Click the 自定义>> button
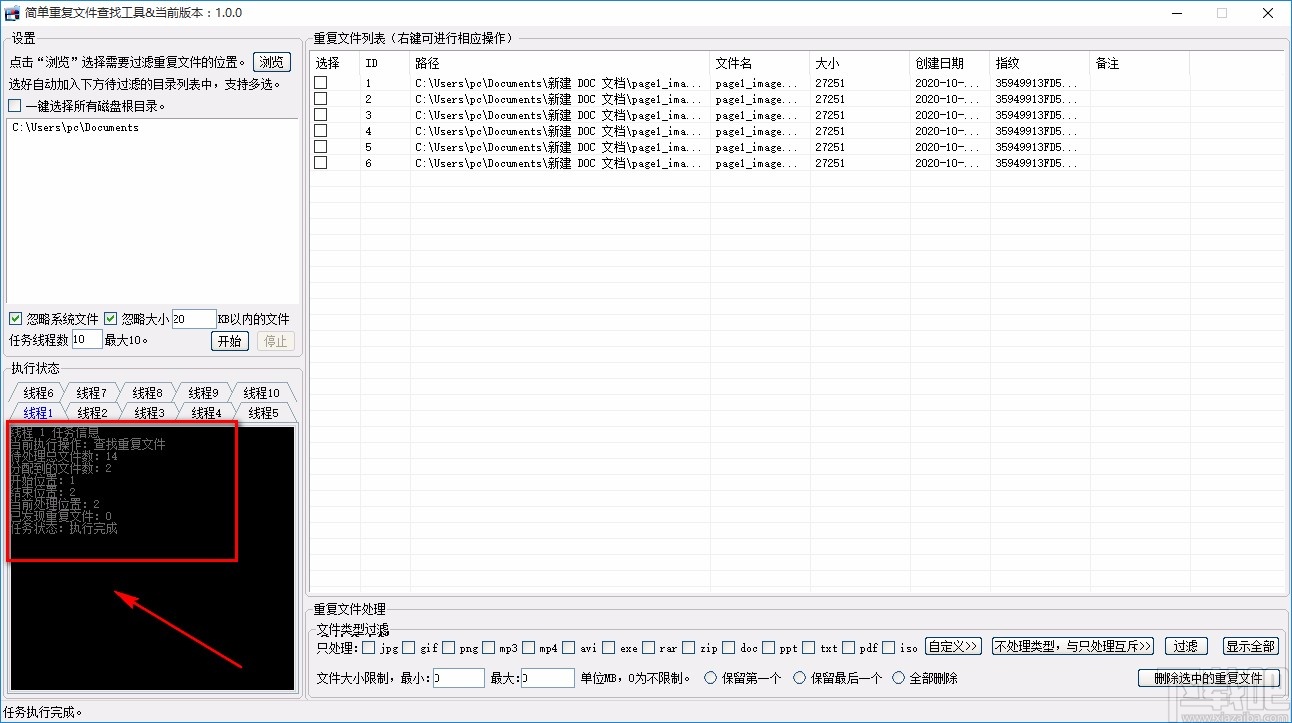This screenshot has height=723, width=1292. tap(953, 647)
